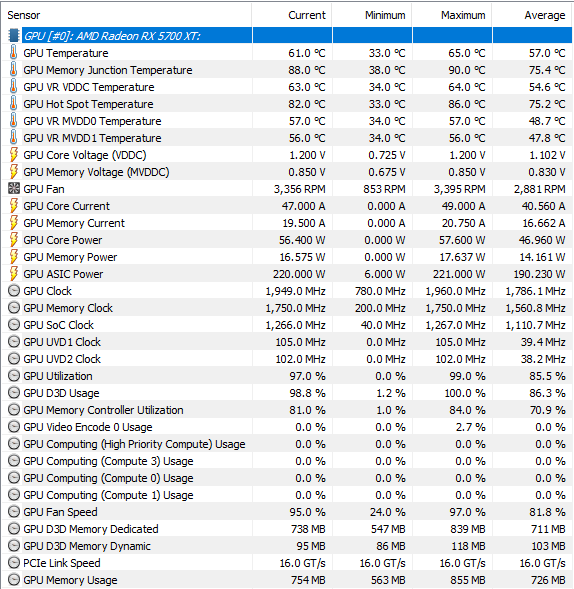Click lightning icon beside GPU Memory Power
This screenshot has height=589, width=574.
point(14,257)
